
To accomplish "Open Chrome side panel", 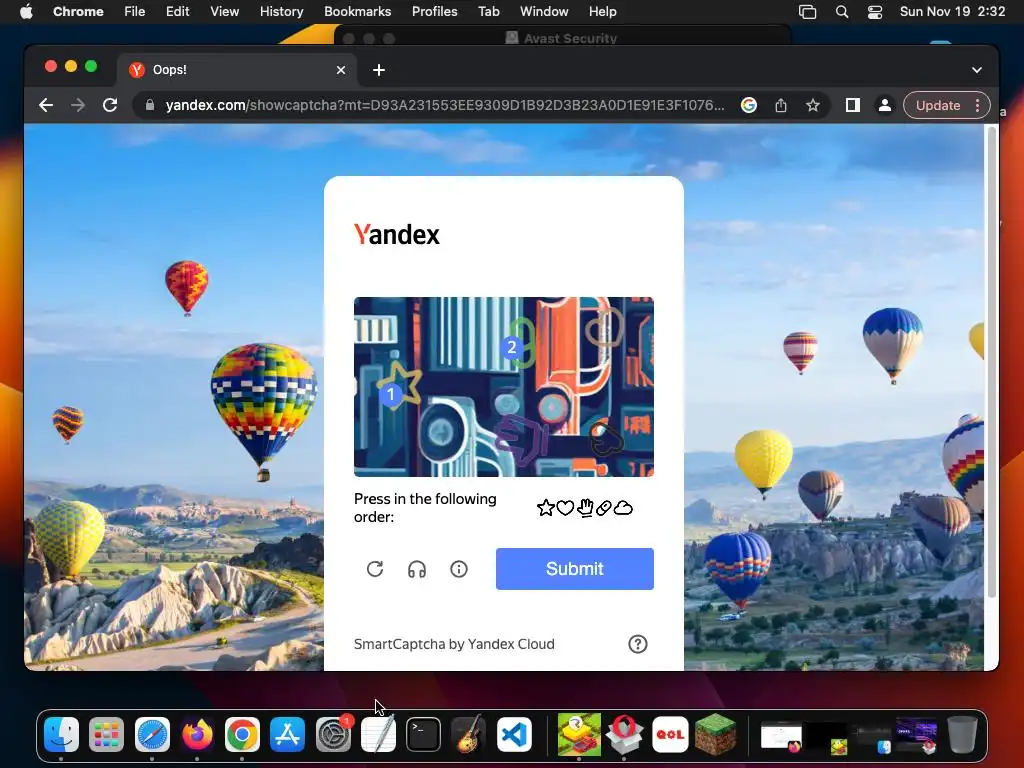I will pos(852,105).
